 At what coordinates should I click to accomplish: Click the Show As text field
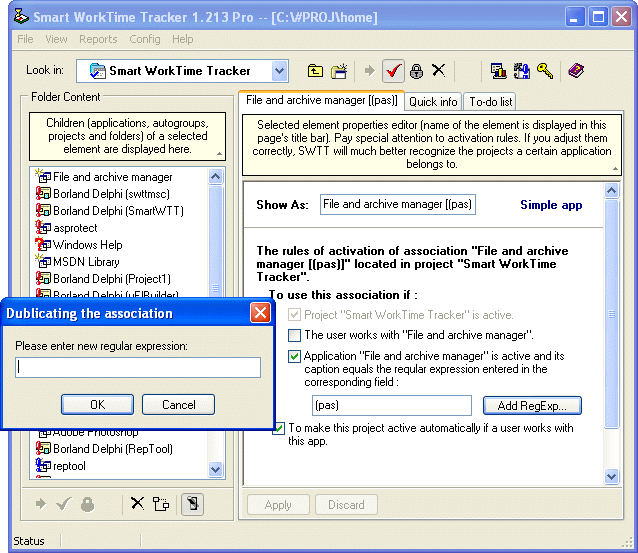(398, 204)
